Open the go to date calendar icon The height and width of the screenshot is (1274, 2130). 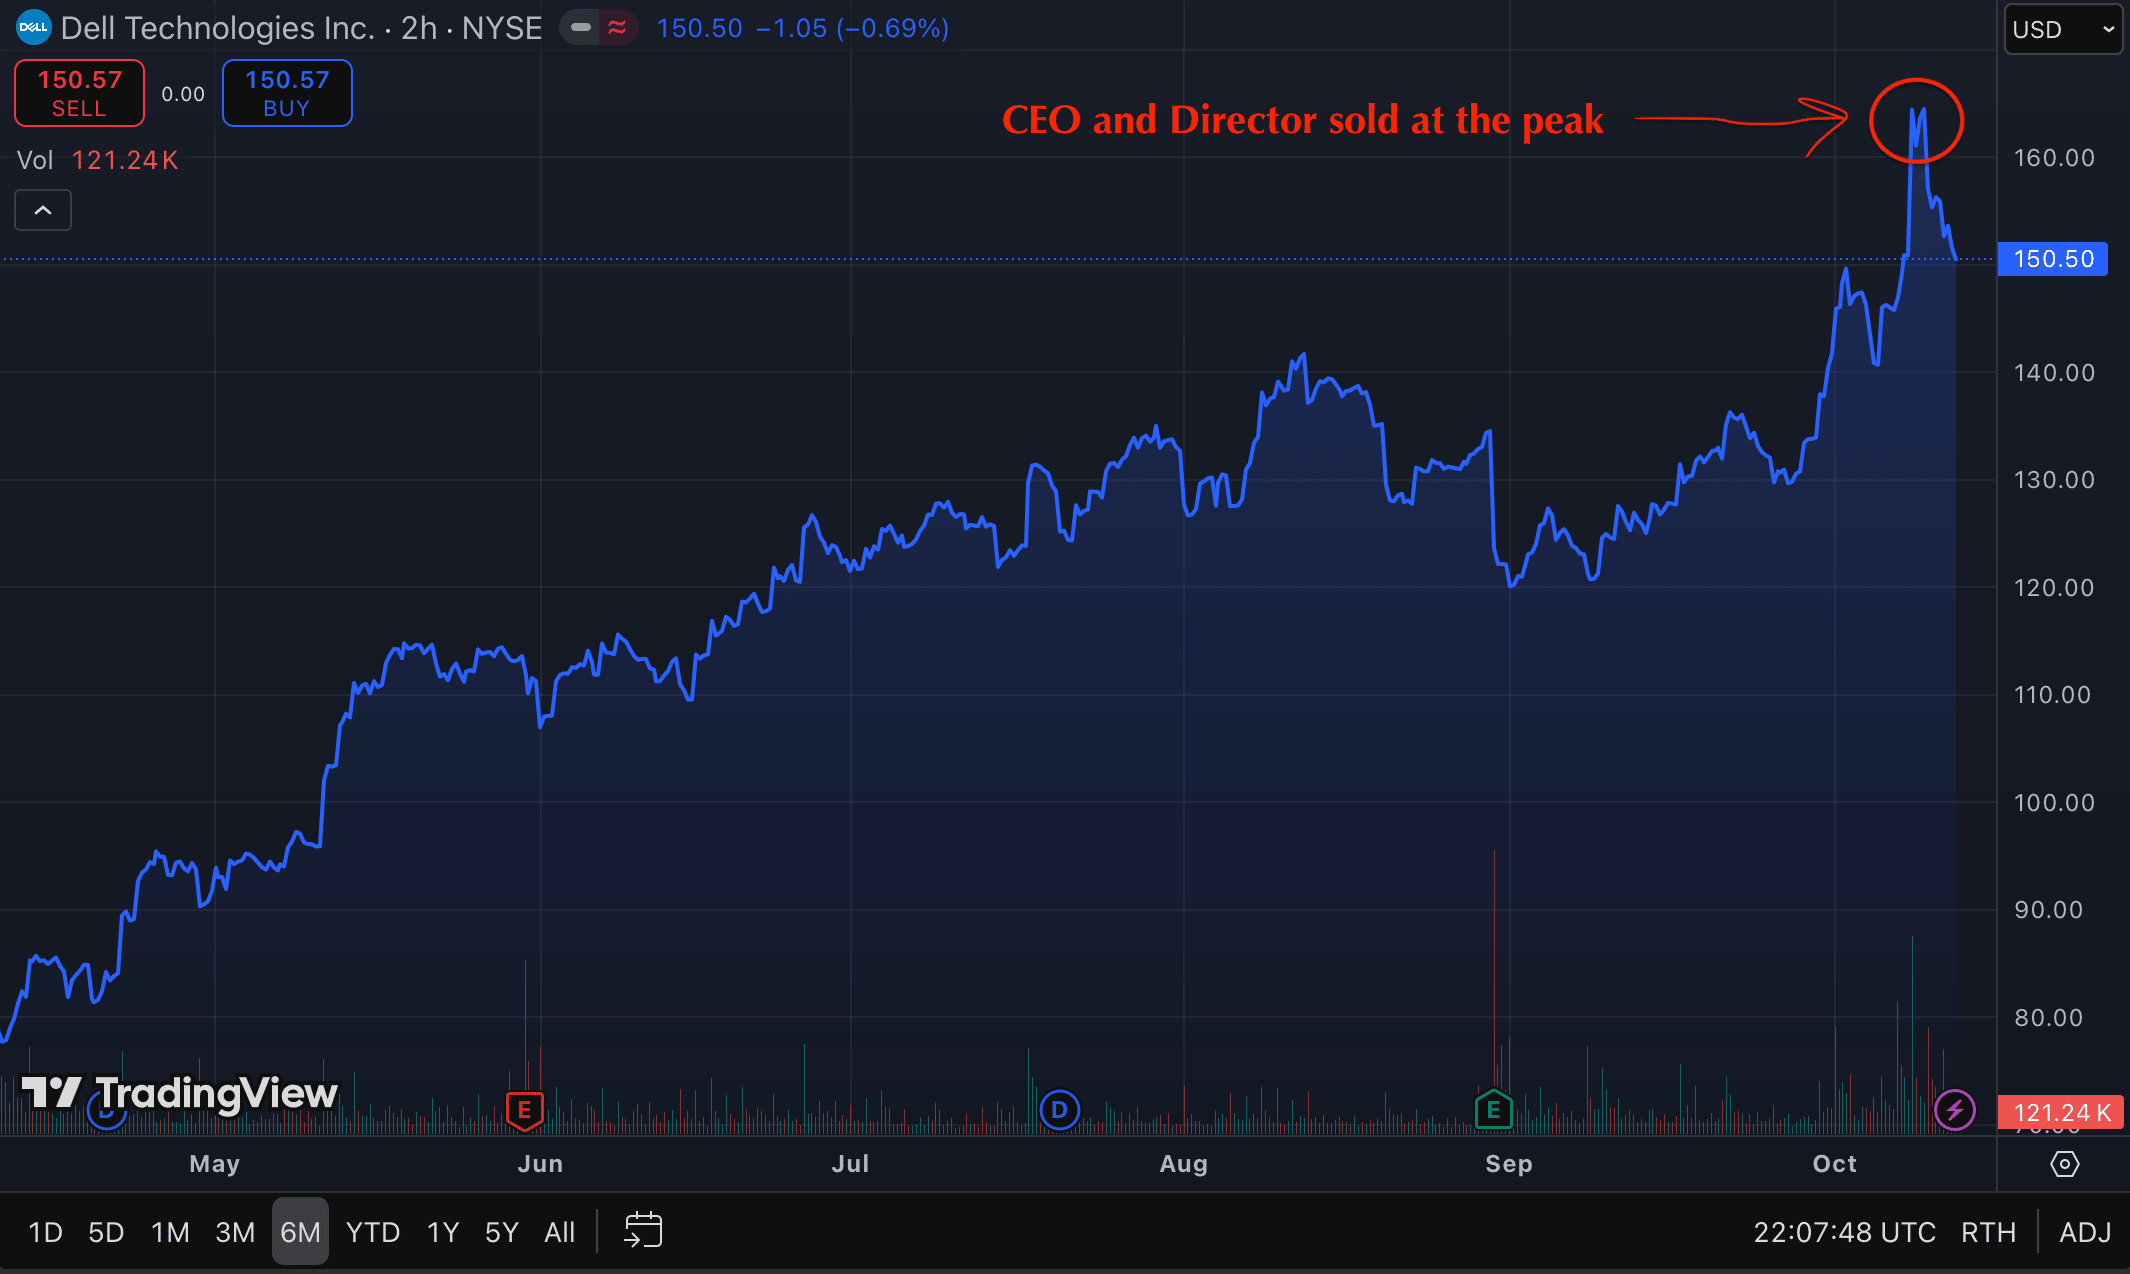pos(643,1231)
